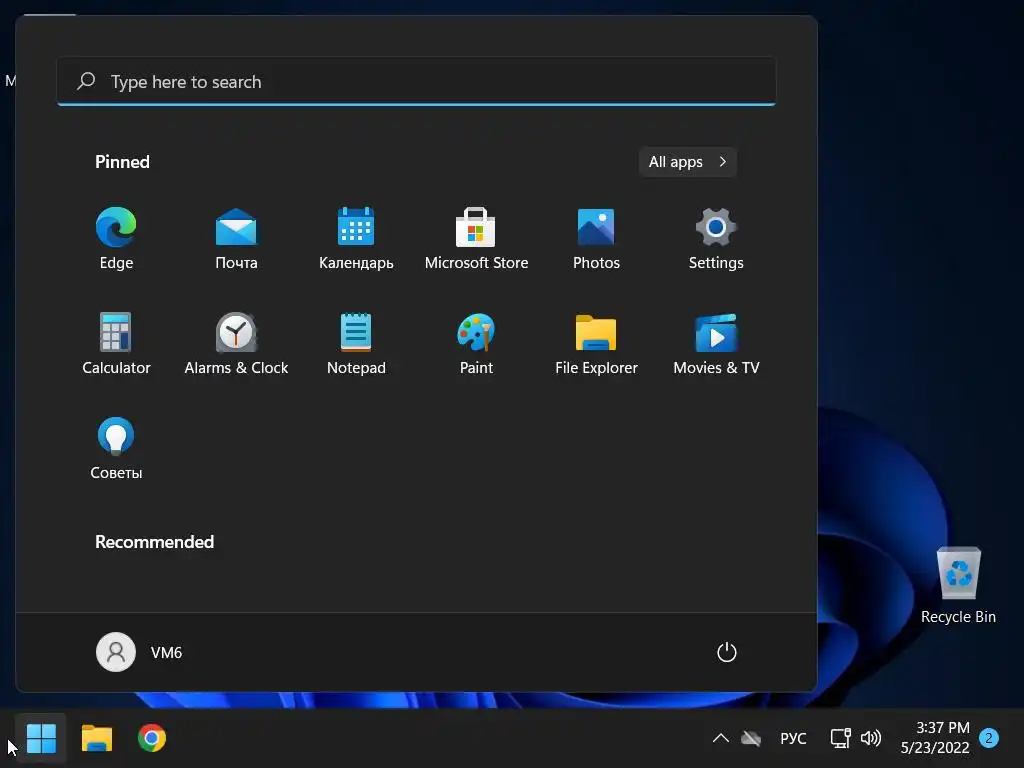Screen dimensions: 1024x768
Task: Open the Paint app
Action: (x=476, y=344)
